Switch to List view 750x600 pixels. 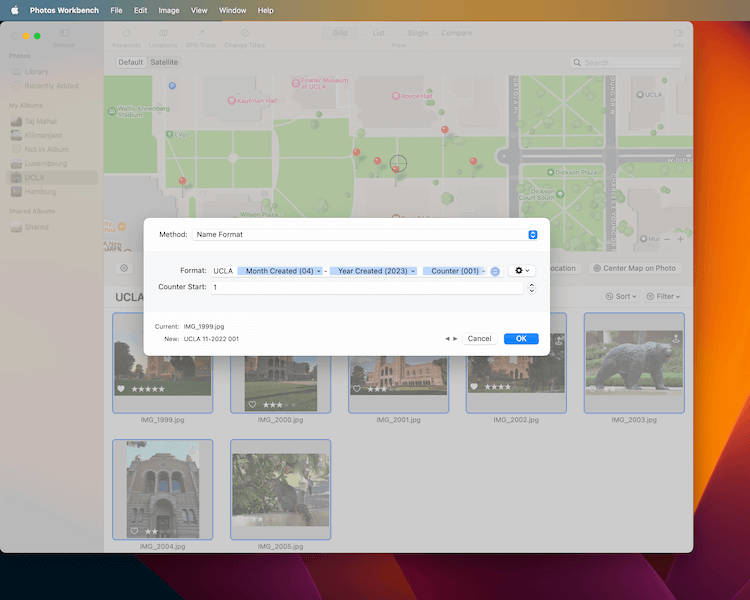point(378,33)
